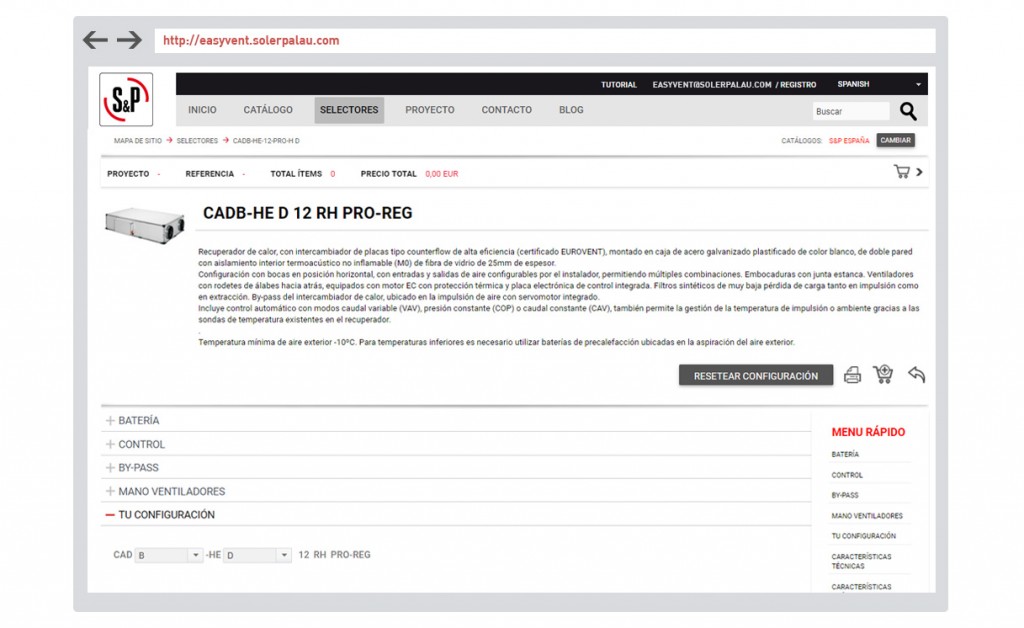Expand the CONTROL section
This screenshot has height=628, width=1024.
coord(456,445)
